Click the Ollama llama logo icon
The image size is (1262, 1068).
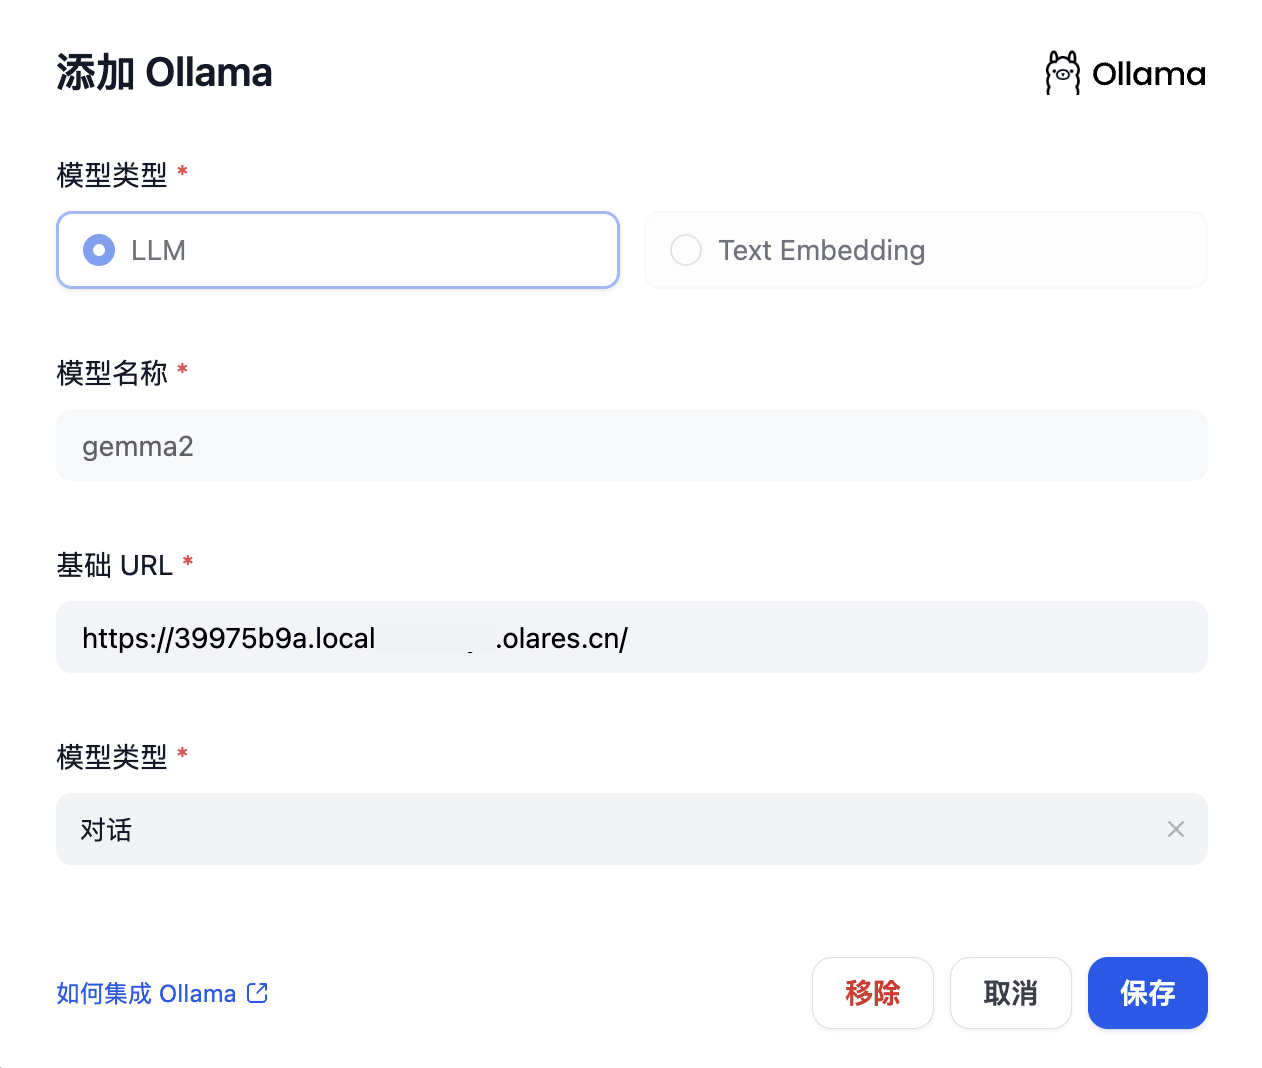[x=1062, y=72]
